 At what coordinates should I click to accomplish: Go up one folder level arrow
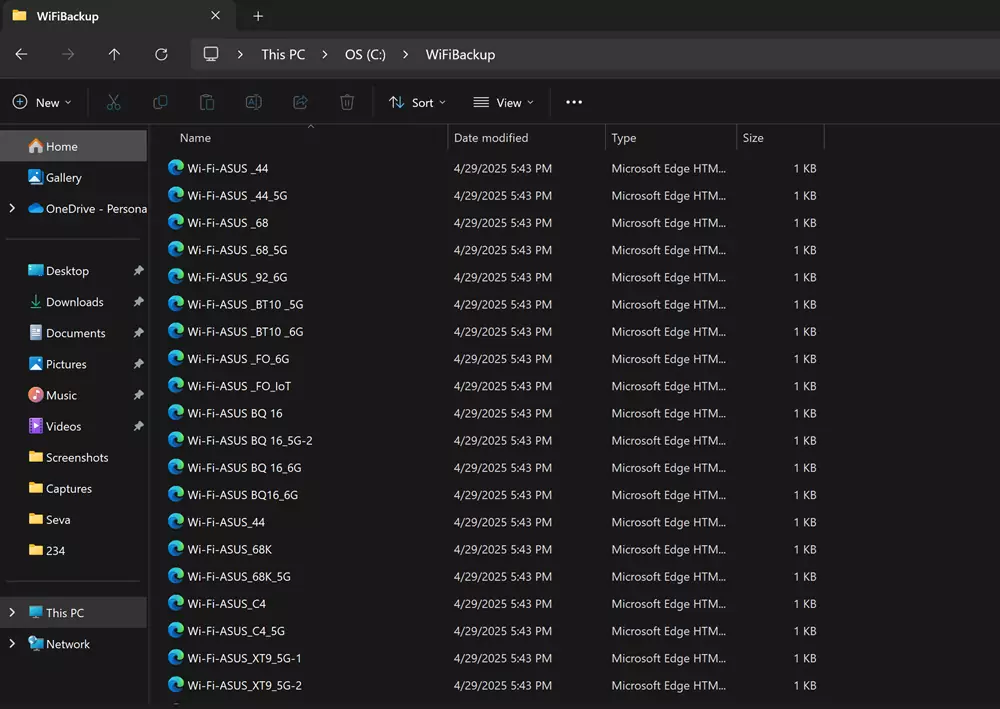coord(114,54)
